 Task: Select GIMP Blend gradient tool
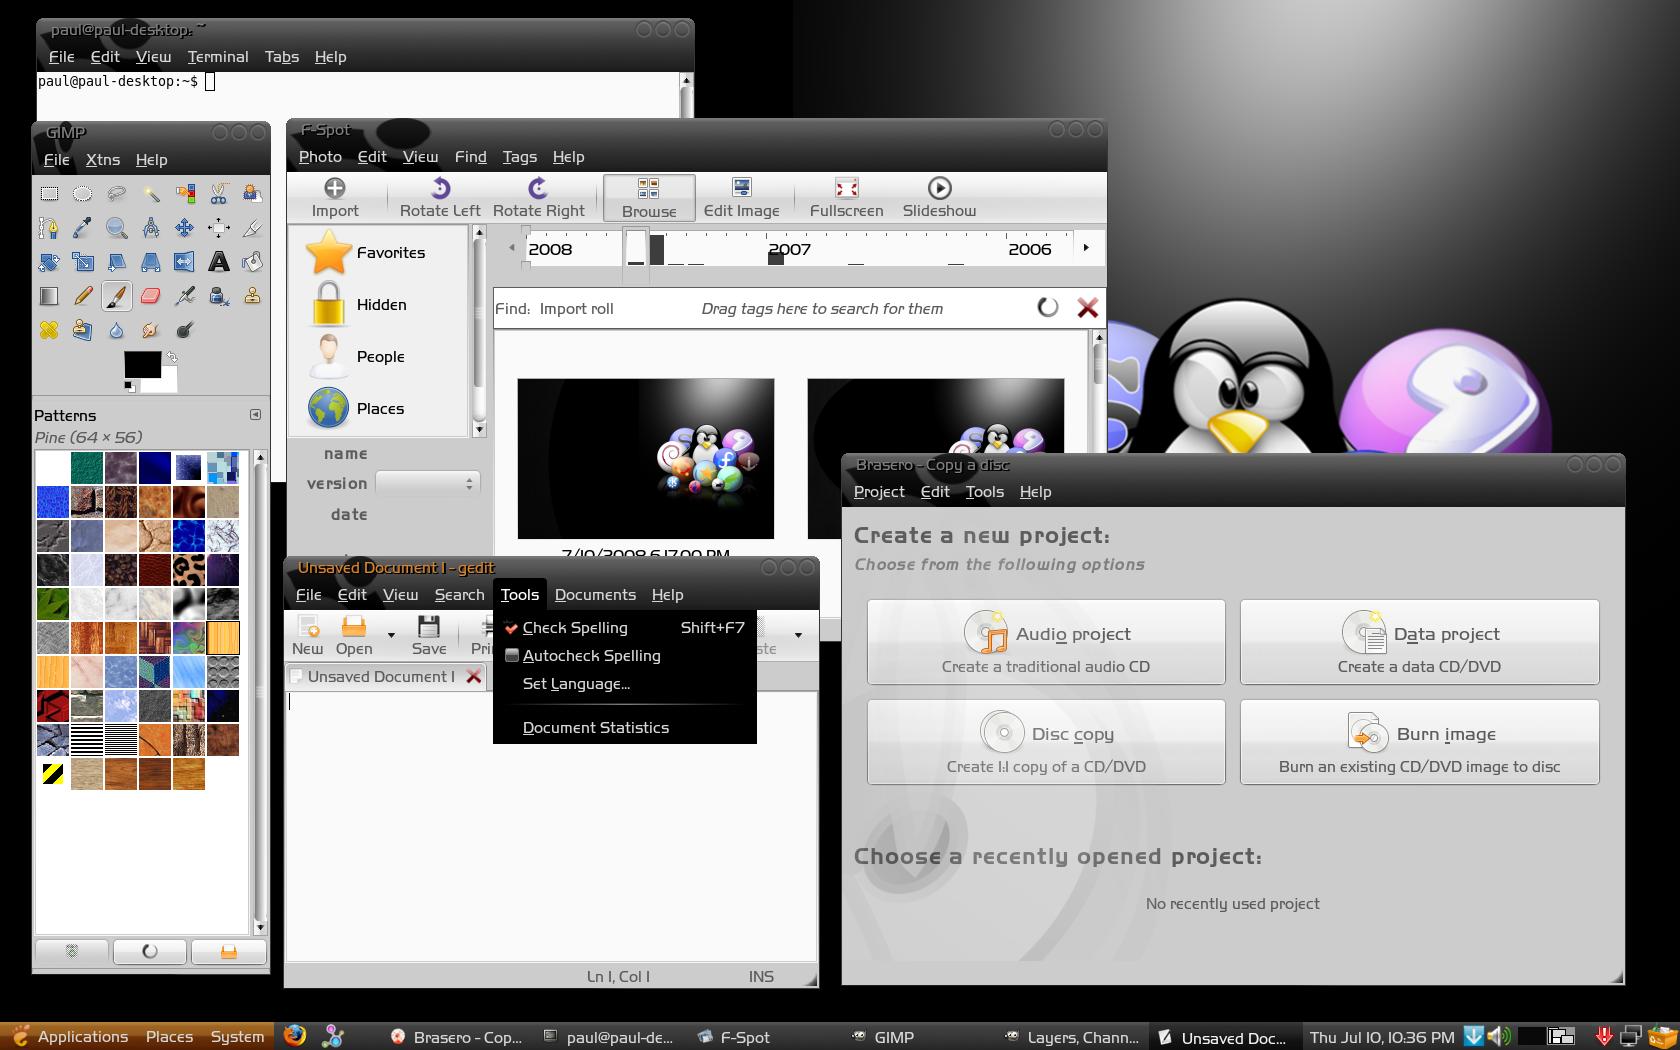click(49, 296)
